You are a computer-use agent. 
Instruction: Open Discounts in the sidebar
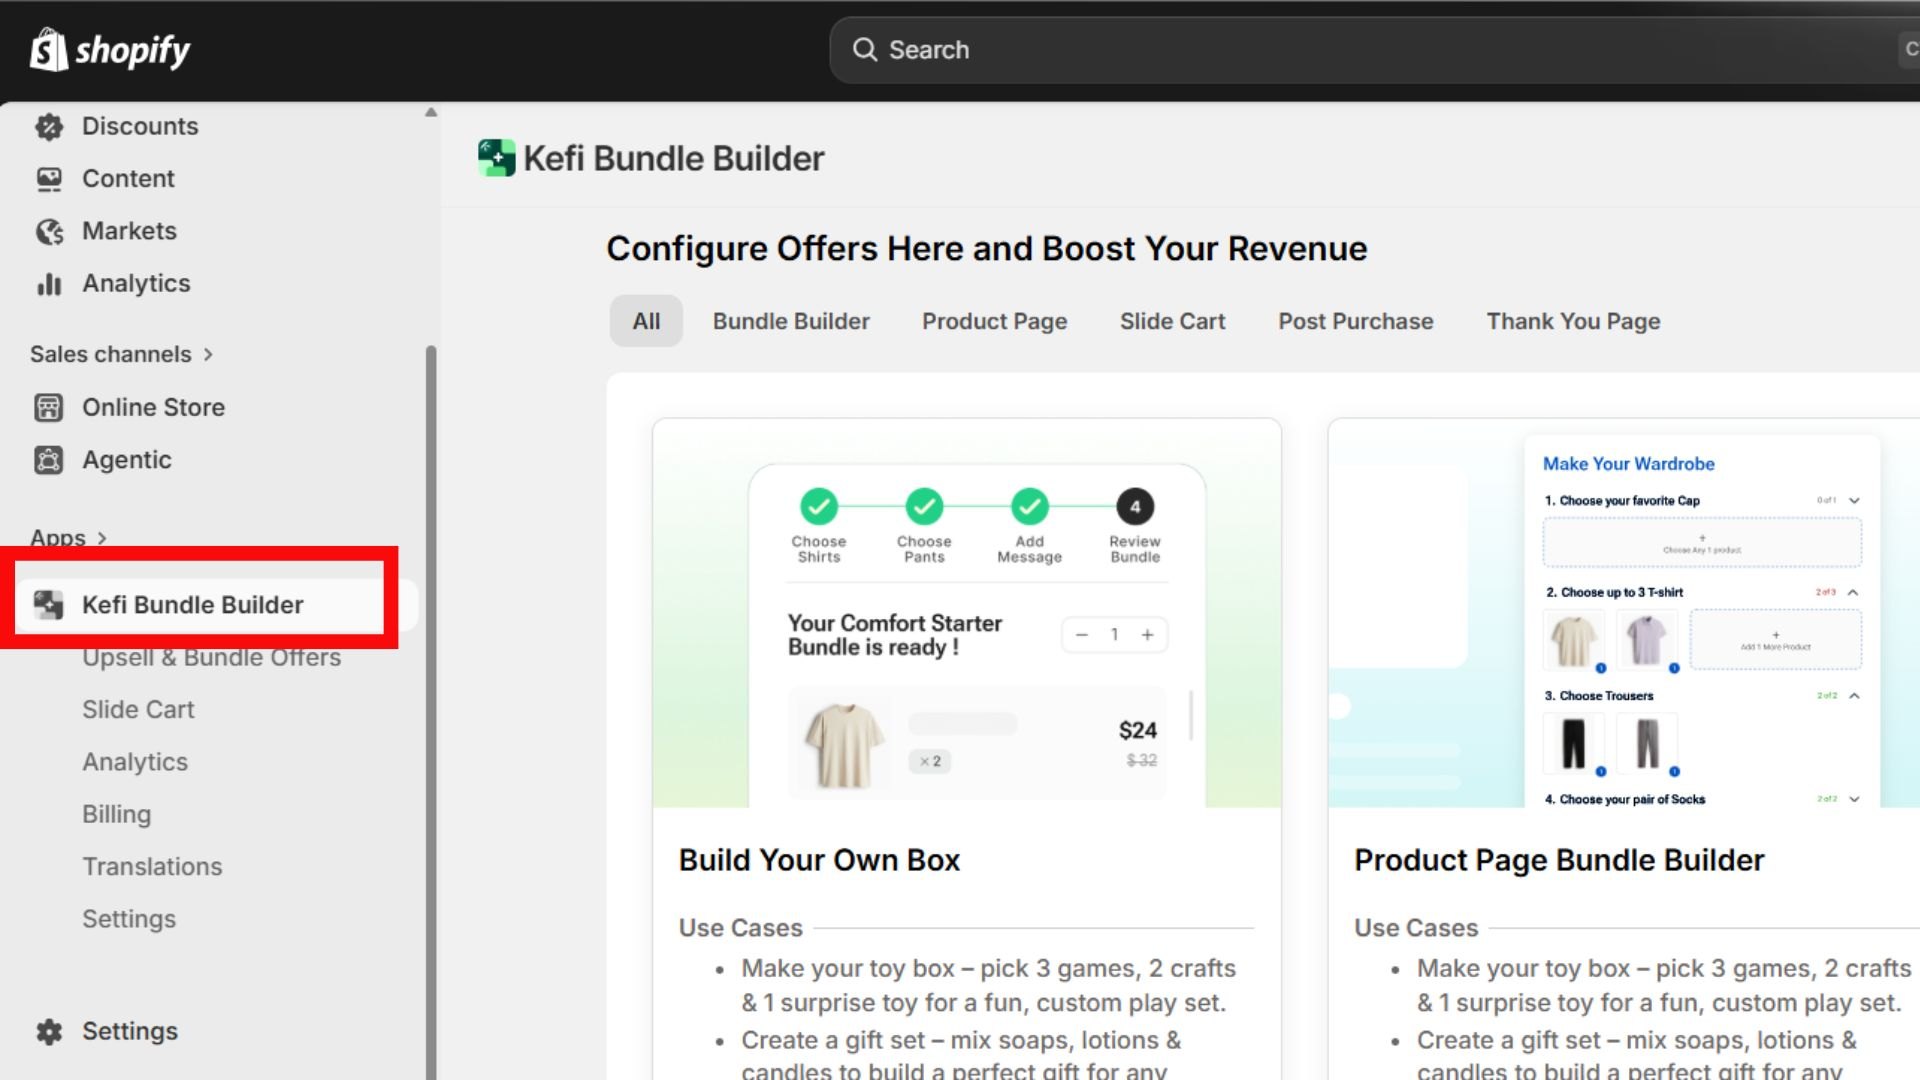pos(140,126)
